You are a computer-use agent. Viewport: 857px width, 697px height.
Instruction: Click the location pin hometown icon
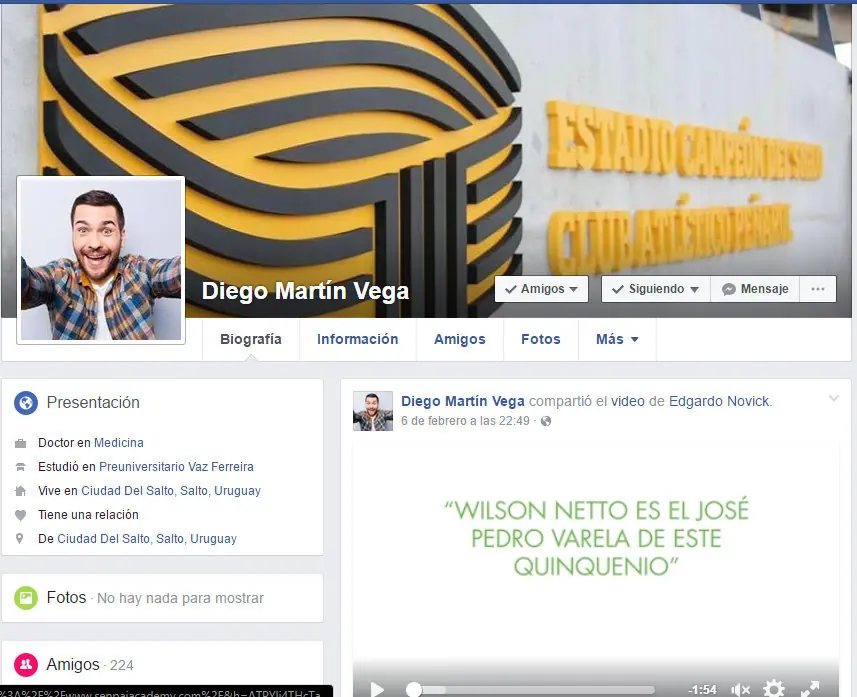point(20,539)
